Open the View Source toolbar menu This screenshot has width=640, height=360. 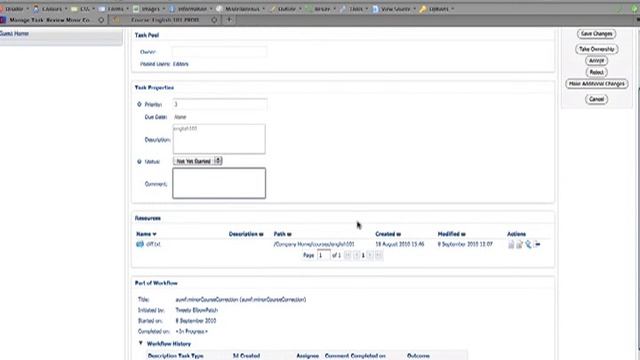tap(394, 9)
